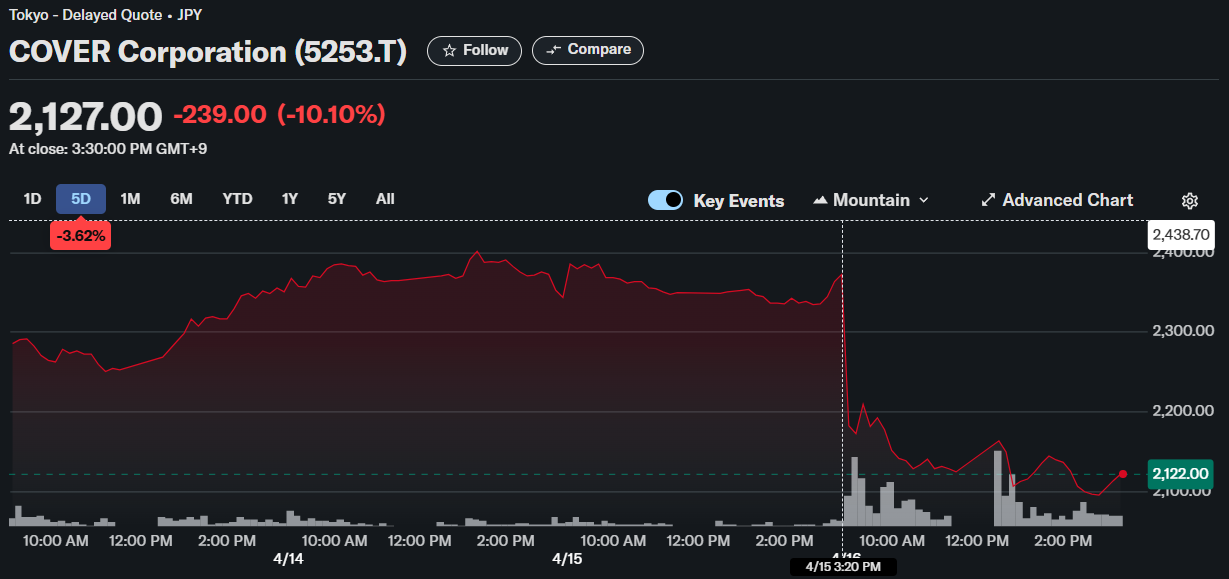Show the All time range
The width and height of the screenshot is (1229, 579).
[x=385, y=199]
